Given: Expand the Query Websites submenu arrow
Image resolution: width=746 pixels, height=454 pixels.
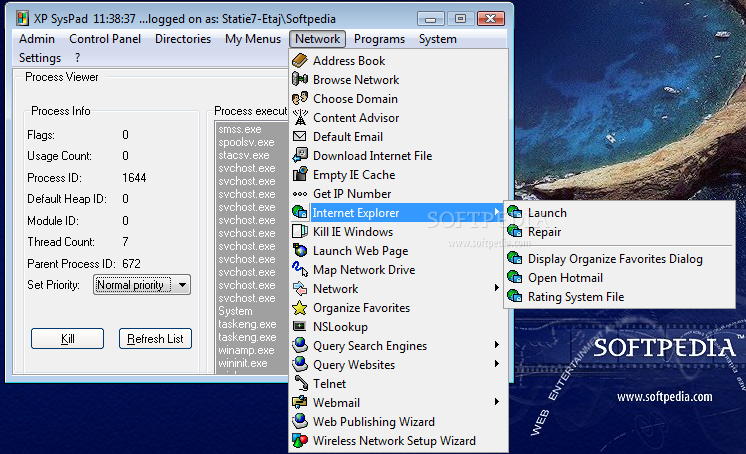Looking at the screenshot, I should pyautogui.click(x=496, y=364).
